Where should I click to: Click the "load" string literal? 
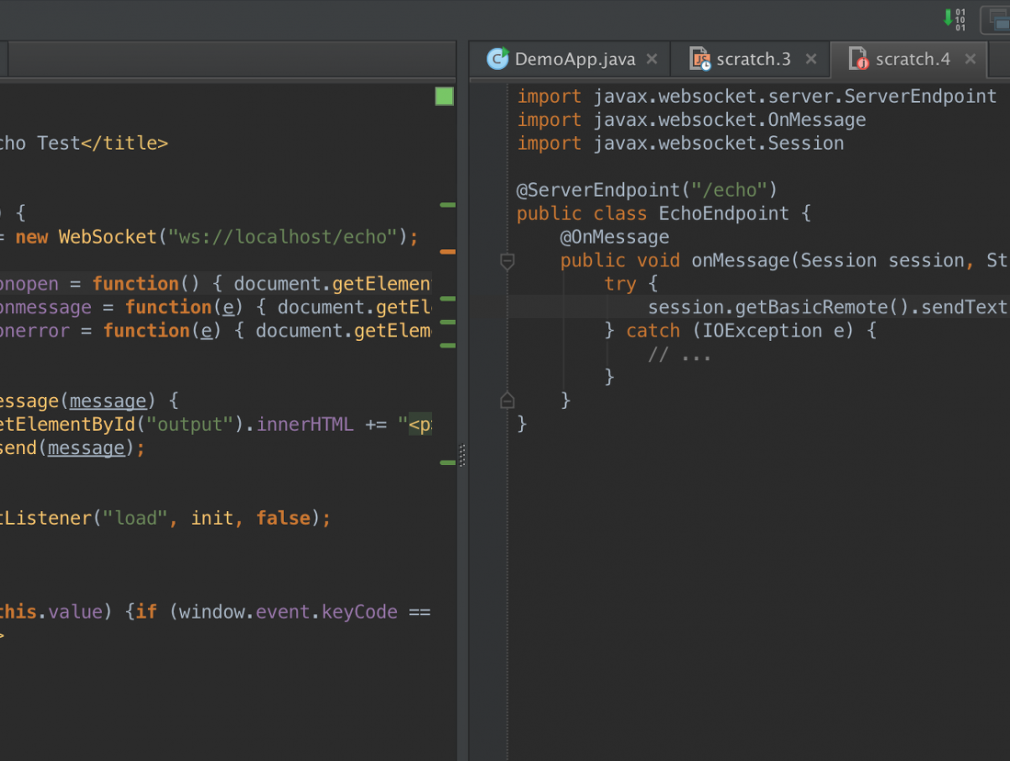(135, 518)
